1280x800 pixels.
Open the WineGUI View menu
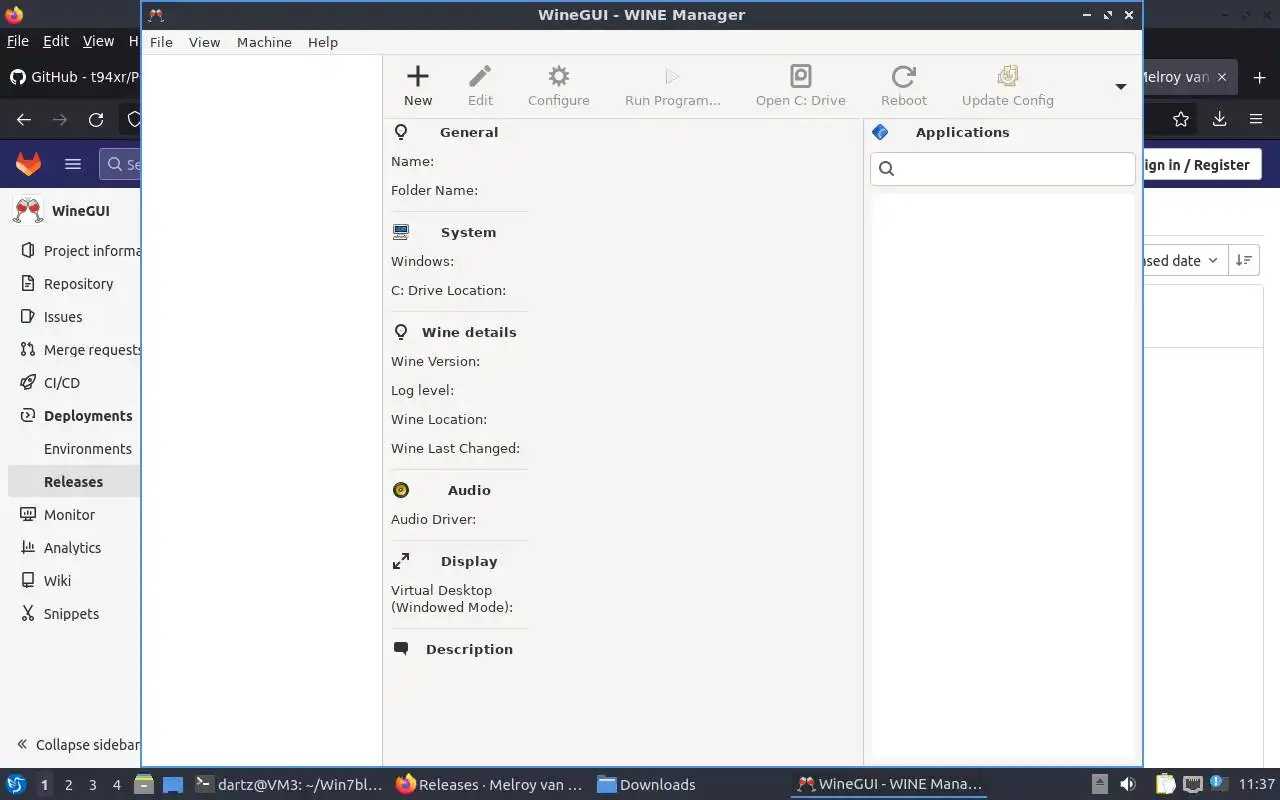204,42
